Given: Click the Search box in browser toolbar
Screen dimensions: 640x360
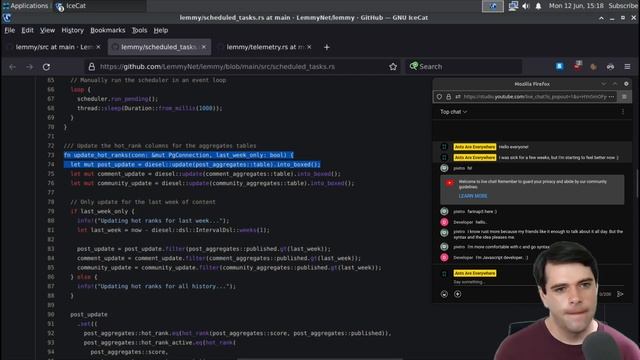Looking at the screenshot, I should pyautogui.click(x=464, y=67).
